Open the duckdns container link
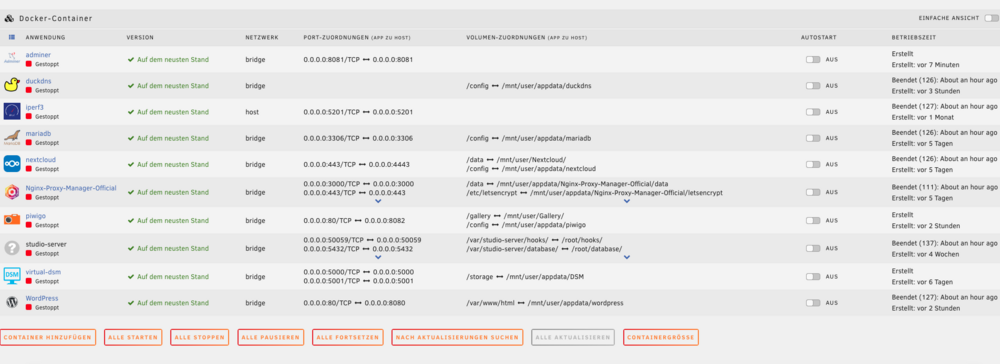 (x=38, y=81)
